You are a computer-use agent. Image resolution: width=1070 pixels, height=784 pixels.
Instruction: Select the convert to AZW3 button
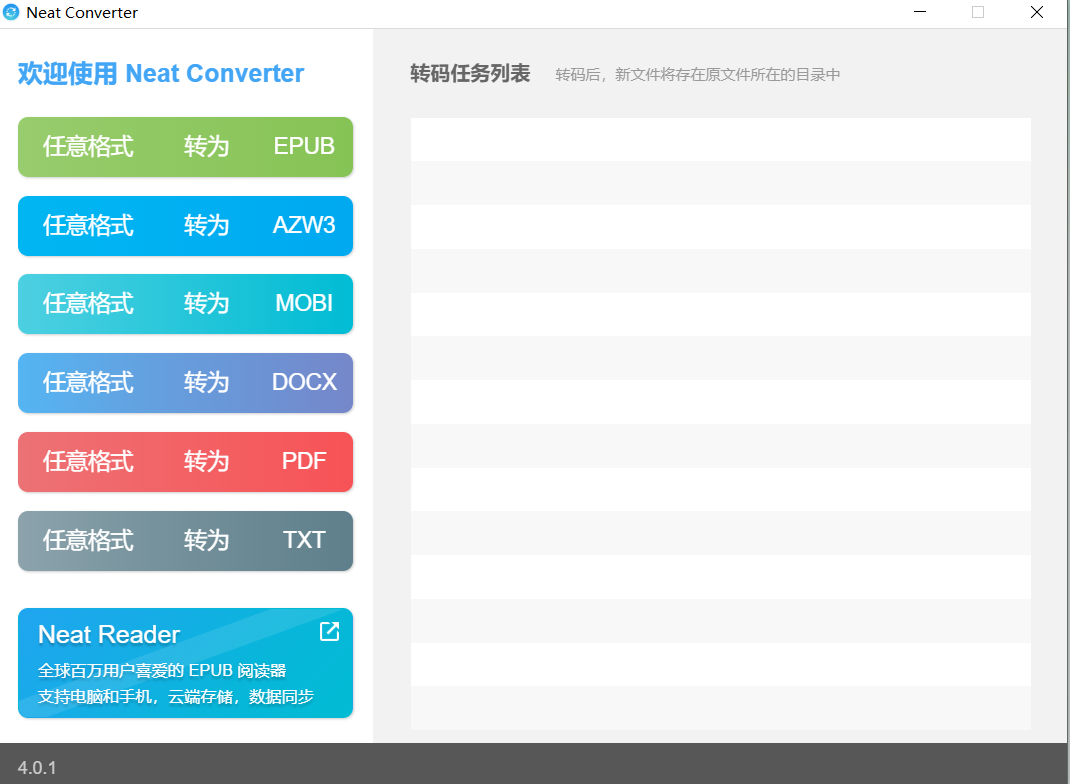[185, 226]
